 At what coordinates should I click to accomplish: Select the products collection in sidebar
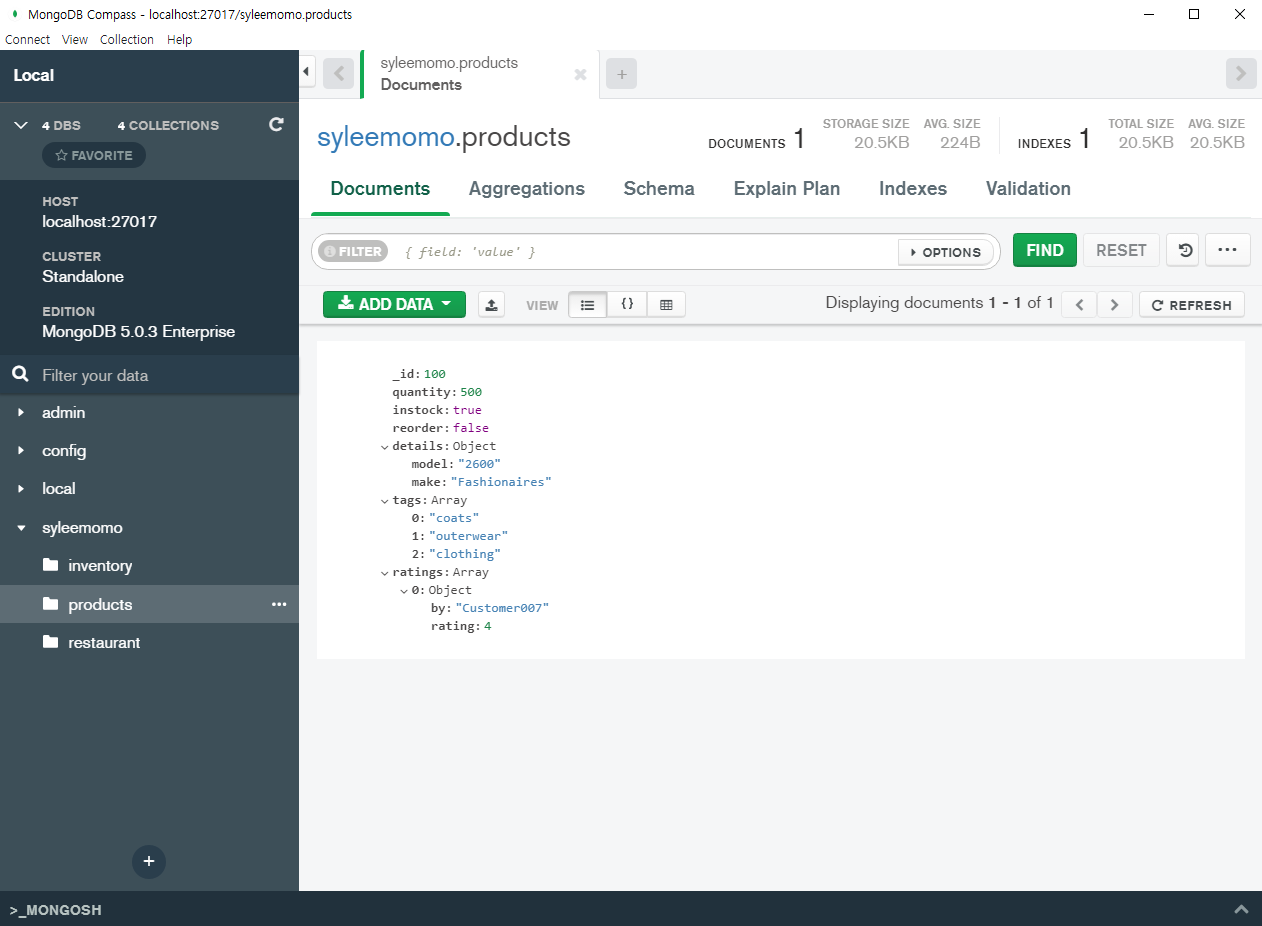pos(149,604)
